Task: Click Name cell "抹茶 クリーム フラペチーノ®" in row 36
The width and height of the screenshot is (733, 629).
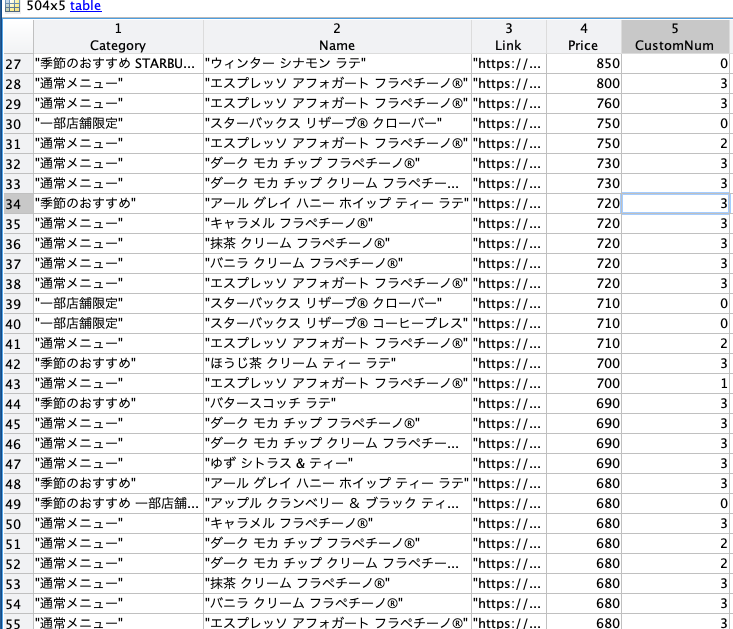Action: point(337,244)
